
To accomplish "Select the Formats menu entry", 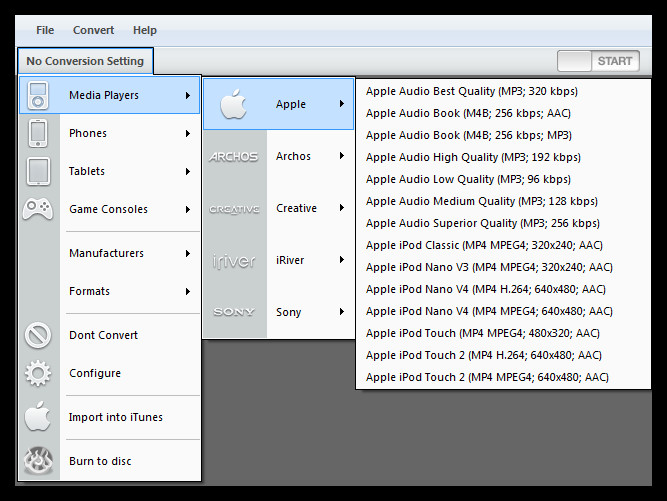I will pos(109,291).
